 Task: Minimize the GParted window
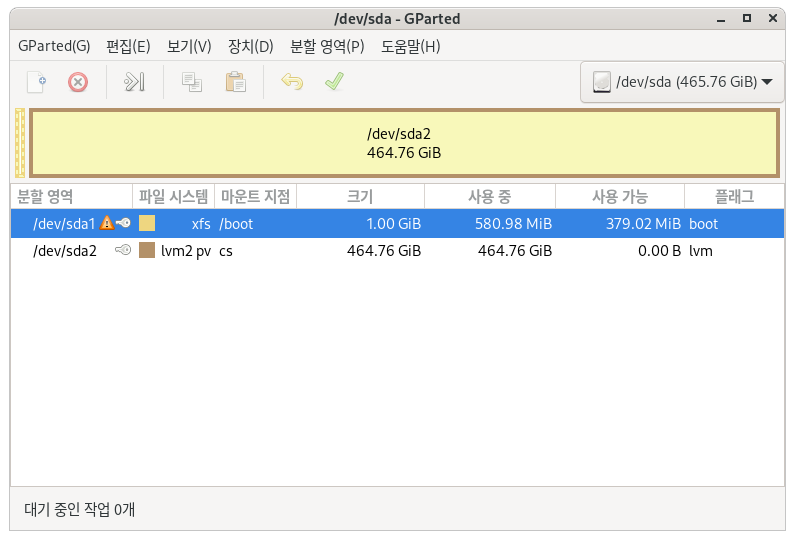coord(721,19)
